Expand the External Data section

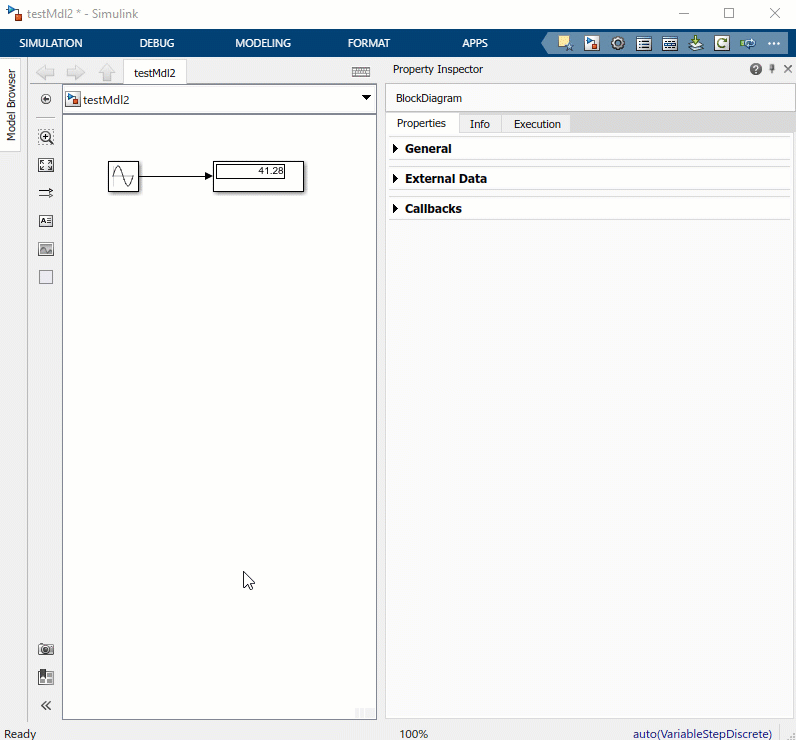click(x=445, y=179)
